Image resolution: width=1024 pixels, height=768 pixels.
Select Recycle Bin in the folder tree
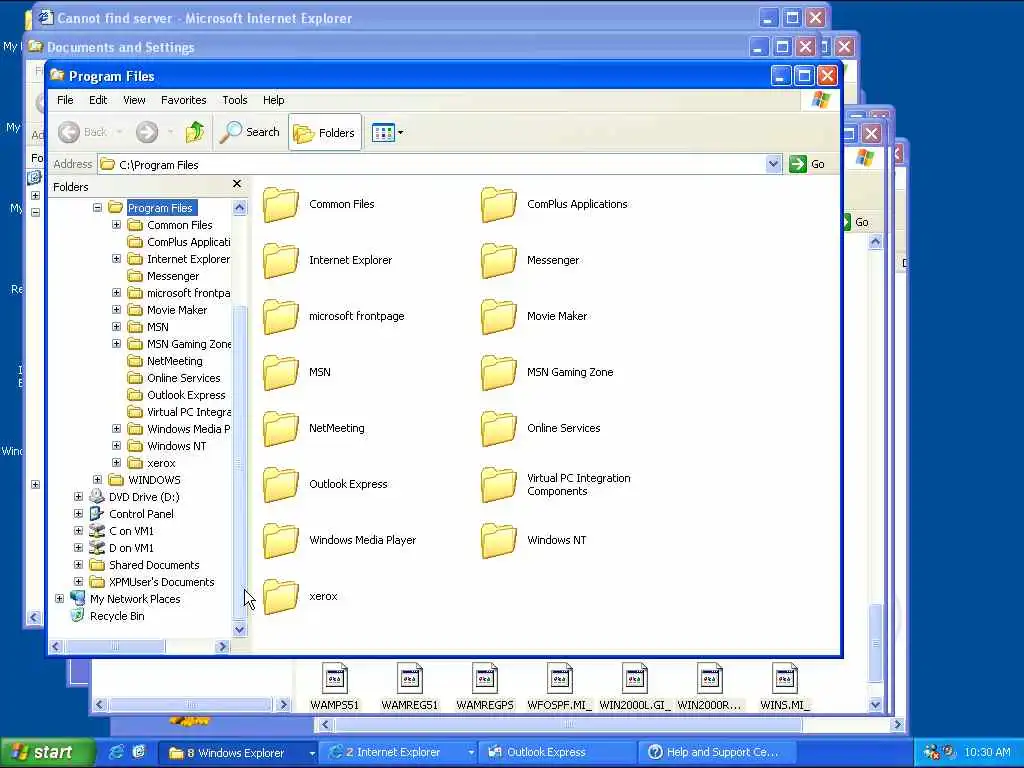pos(117,616)
